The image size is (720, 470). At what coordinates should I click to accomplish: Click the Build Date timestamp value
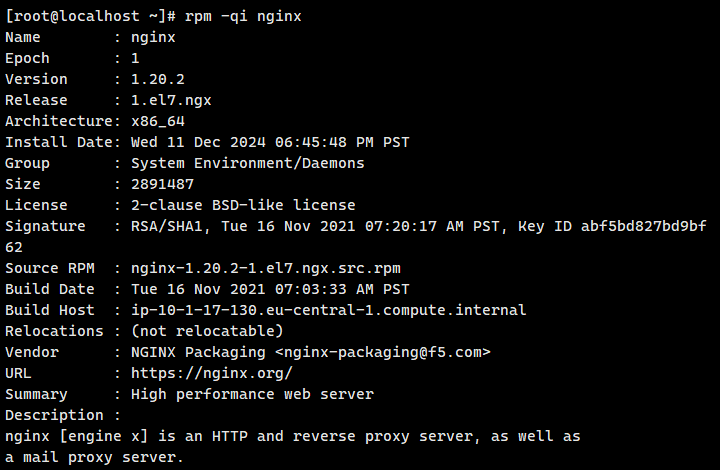pos(270,289)
